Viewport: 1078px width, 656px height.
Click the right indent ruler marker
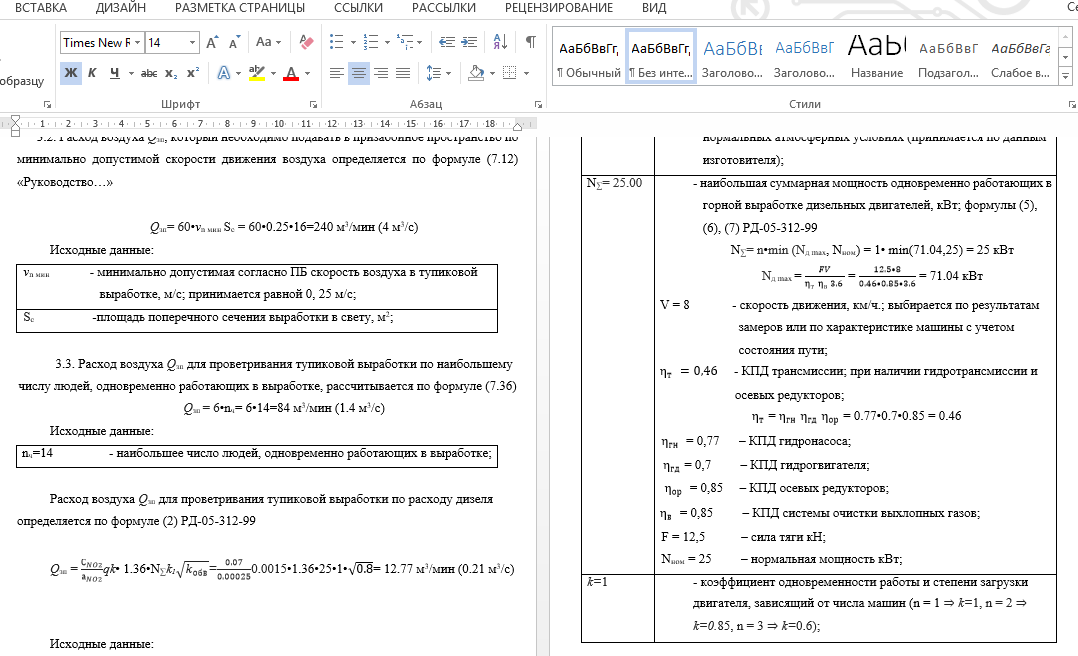click(518, 127)
